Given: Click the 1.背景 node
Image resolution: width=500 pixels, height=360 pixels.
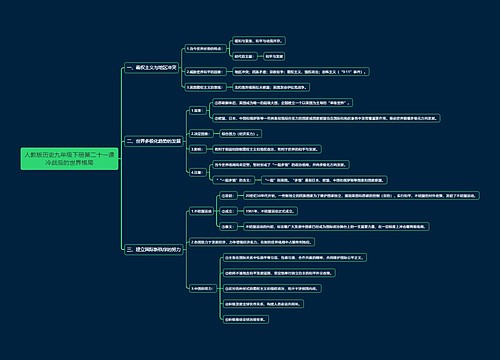Looking at the screenshot, I should [198, 110].
